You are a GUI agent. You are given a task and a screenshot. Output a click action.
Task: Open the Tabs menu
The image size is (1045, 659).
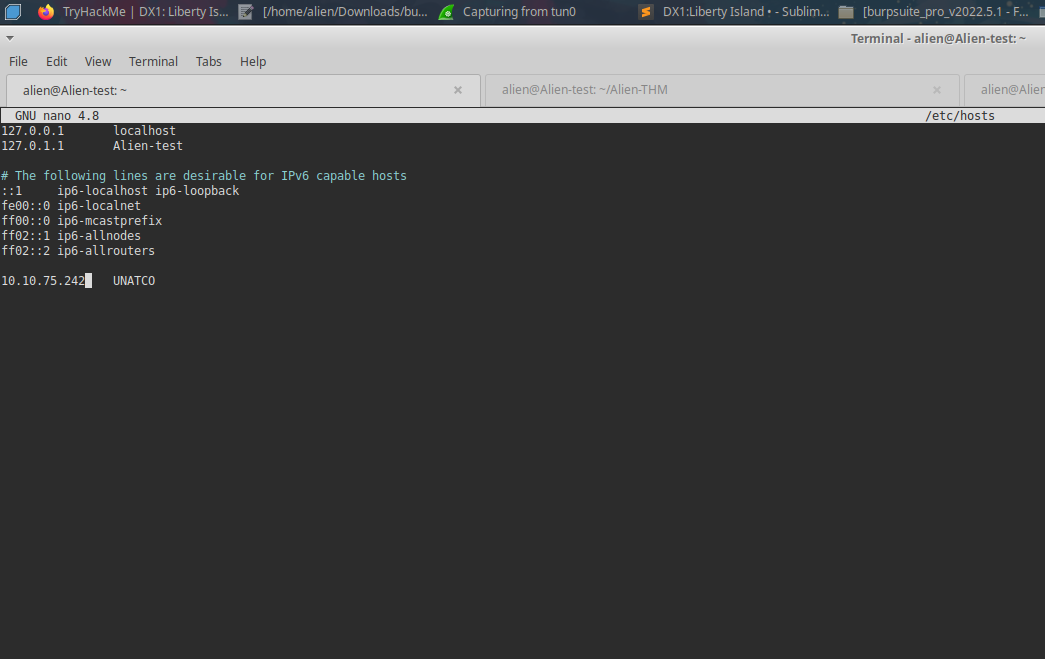click(x=208, y=61)
